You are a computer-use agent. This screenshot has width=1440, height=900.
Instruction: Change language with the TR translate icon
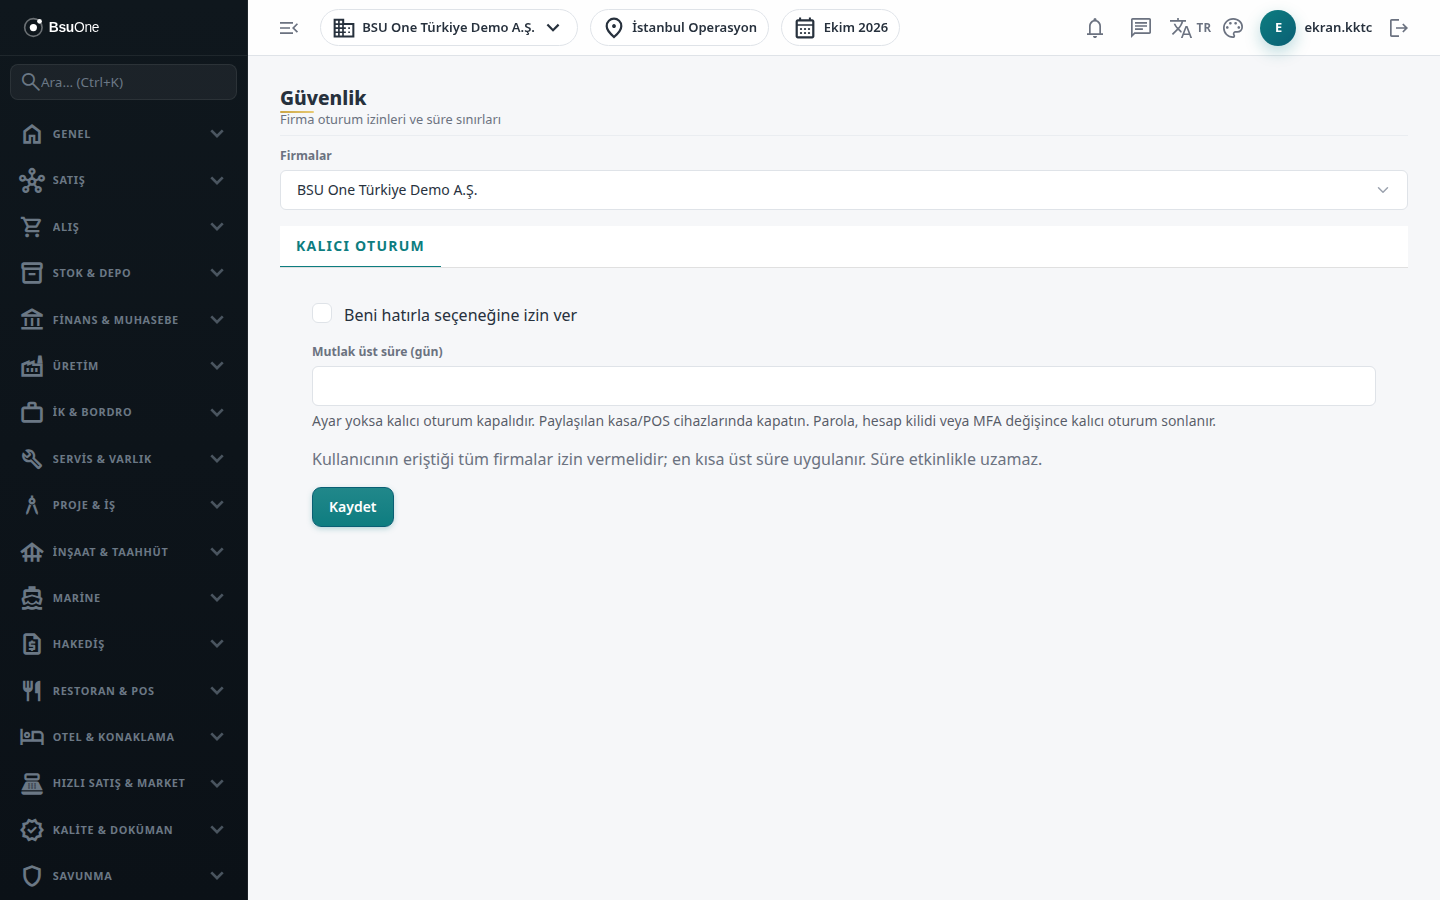tap(1190, 28)
